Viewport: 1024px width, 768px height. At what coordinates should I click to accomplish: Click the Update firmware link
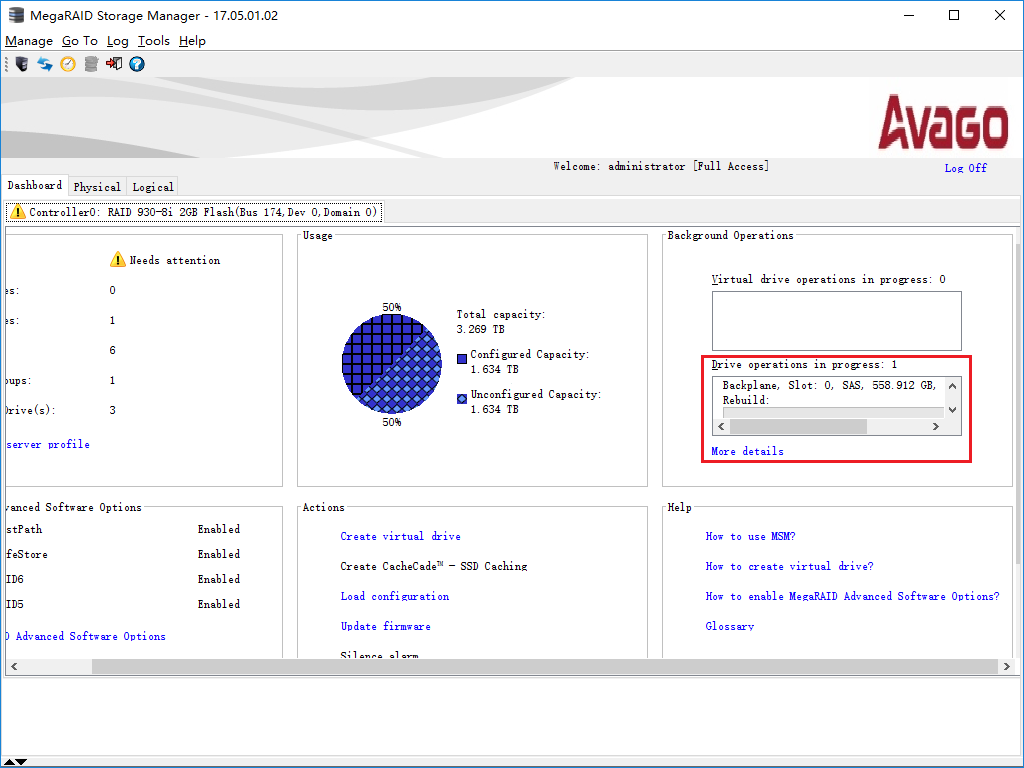(x=385, y=626)
